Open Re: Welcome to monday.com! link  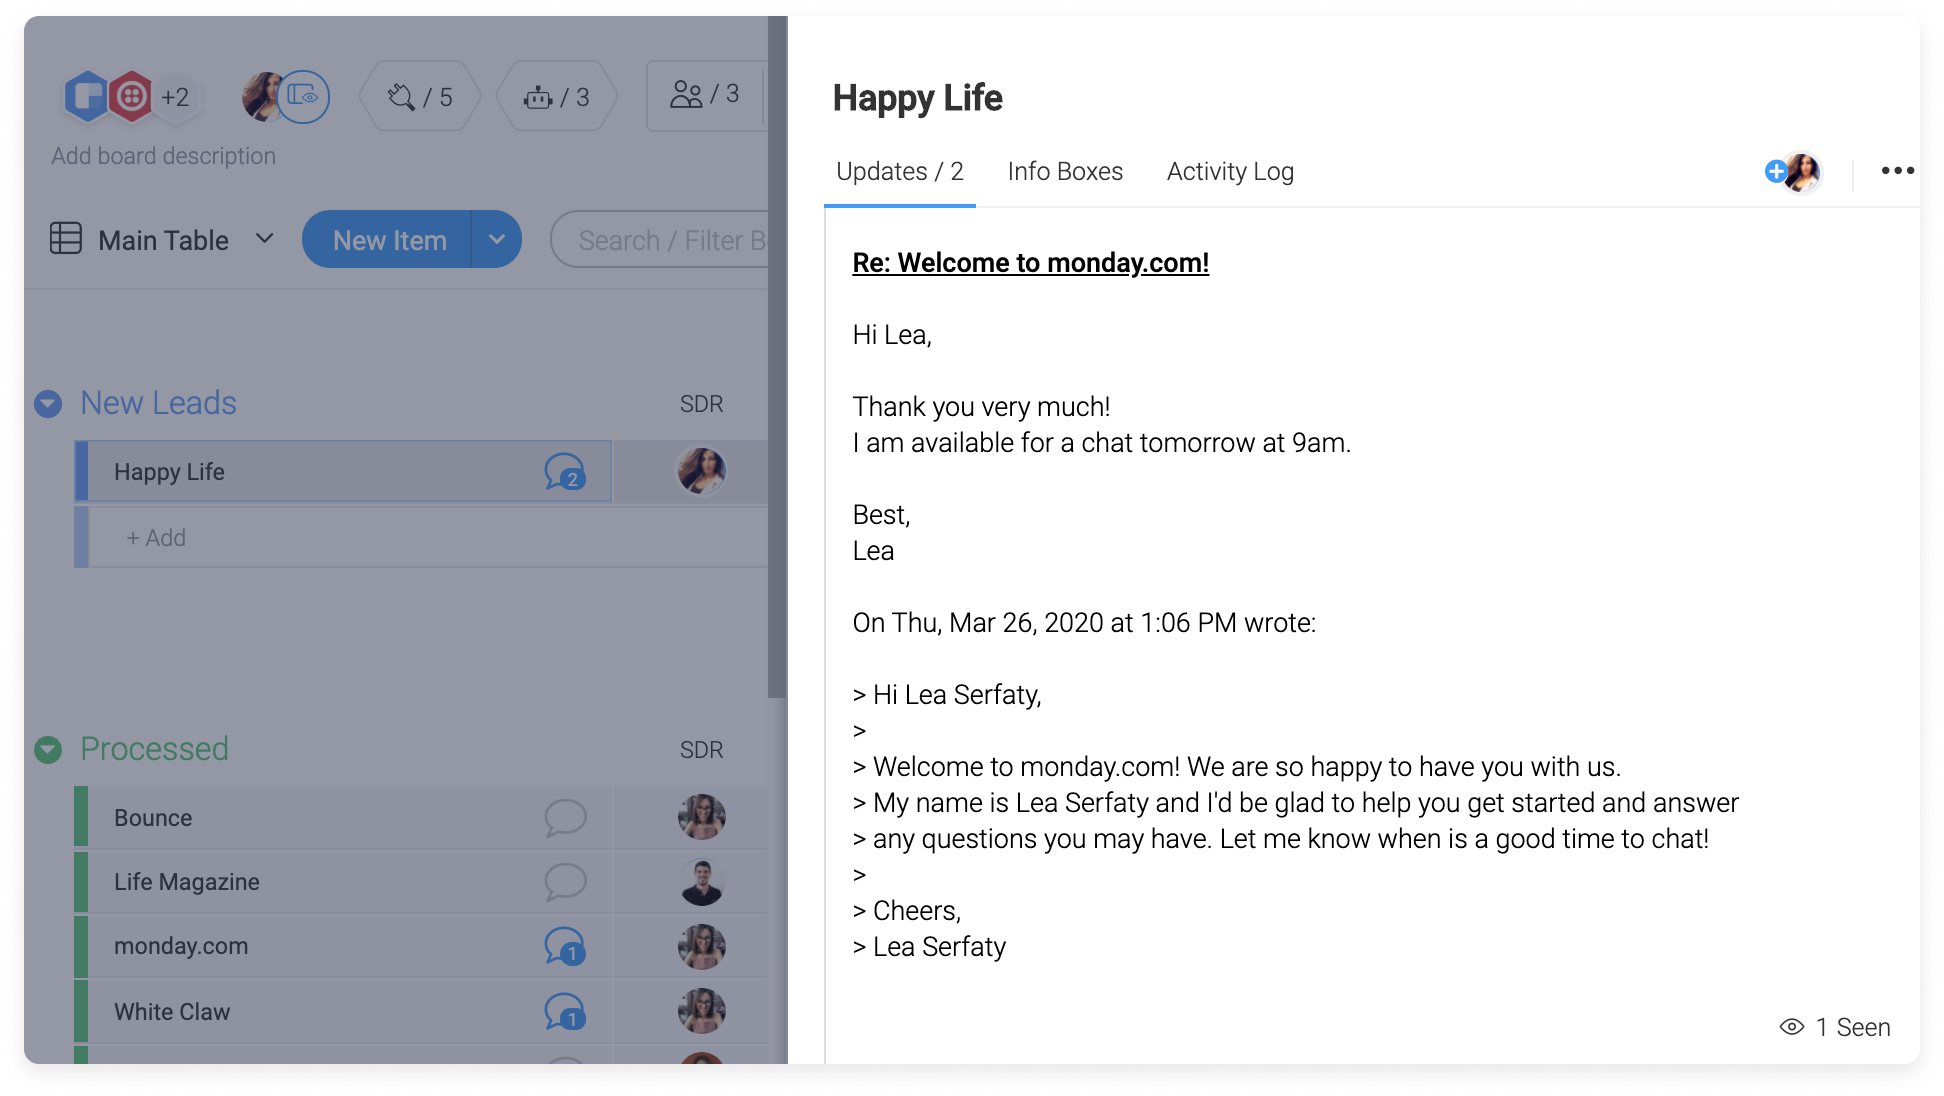(x=1030, y=263)
